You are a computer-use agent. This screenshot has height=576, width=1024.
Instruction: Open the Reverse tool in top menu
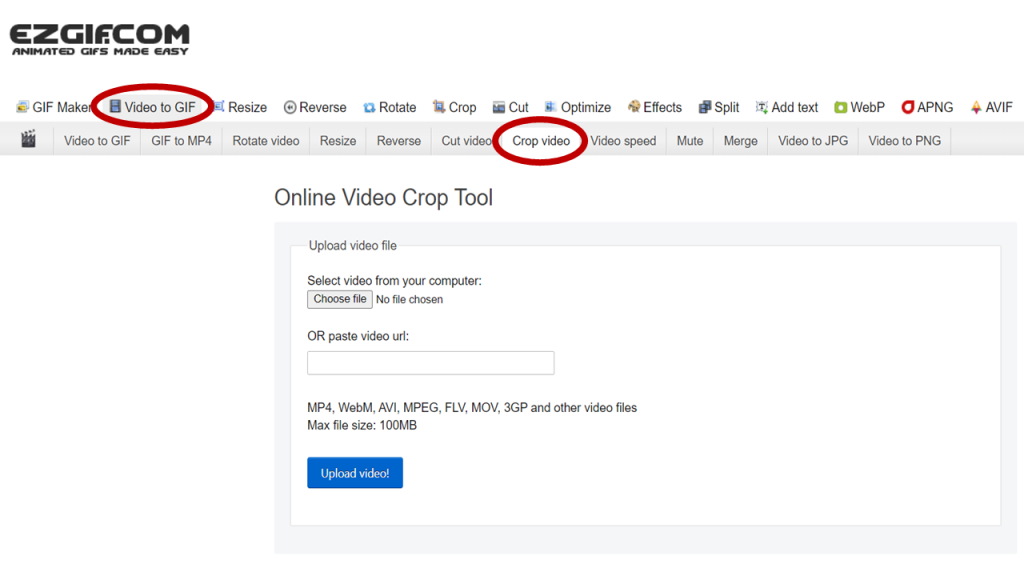315,107
